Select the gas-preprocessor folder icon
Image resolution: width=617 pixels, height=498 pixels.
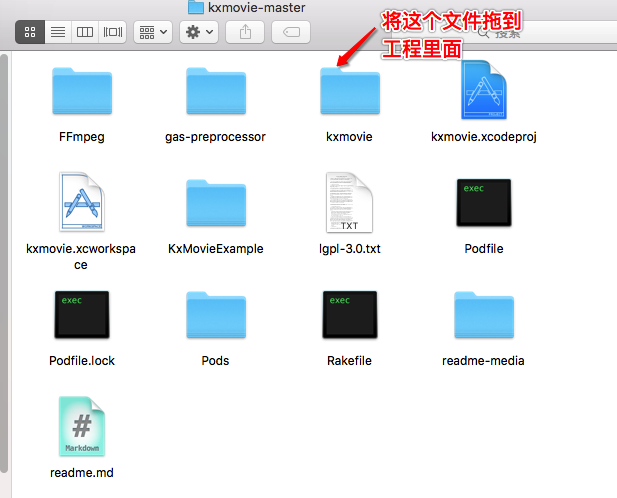click(216, 91)
